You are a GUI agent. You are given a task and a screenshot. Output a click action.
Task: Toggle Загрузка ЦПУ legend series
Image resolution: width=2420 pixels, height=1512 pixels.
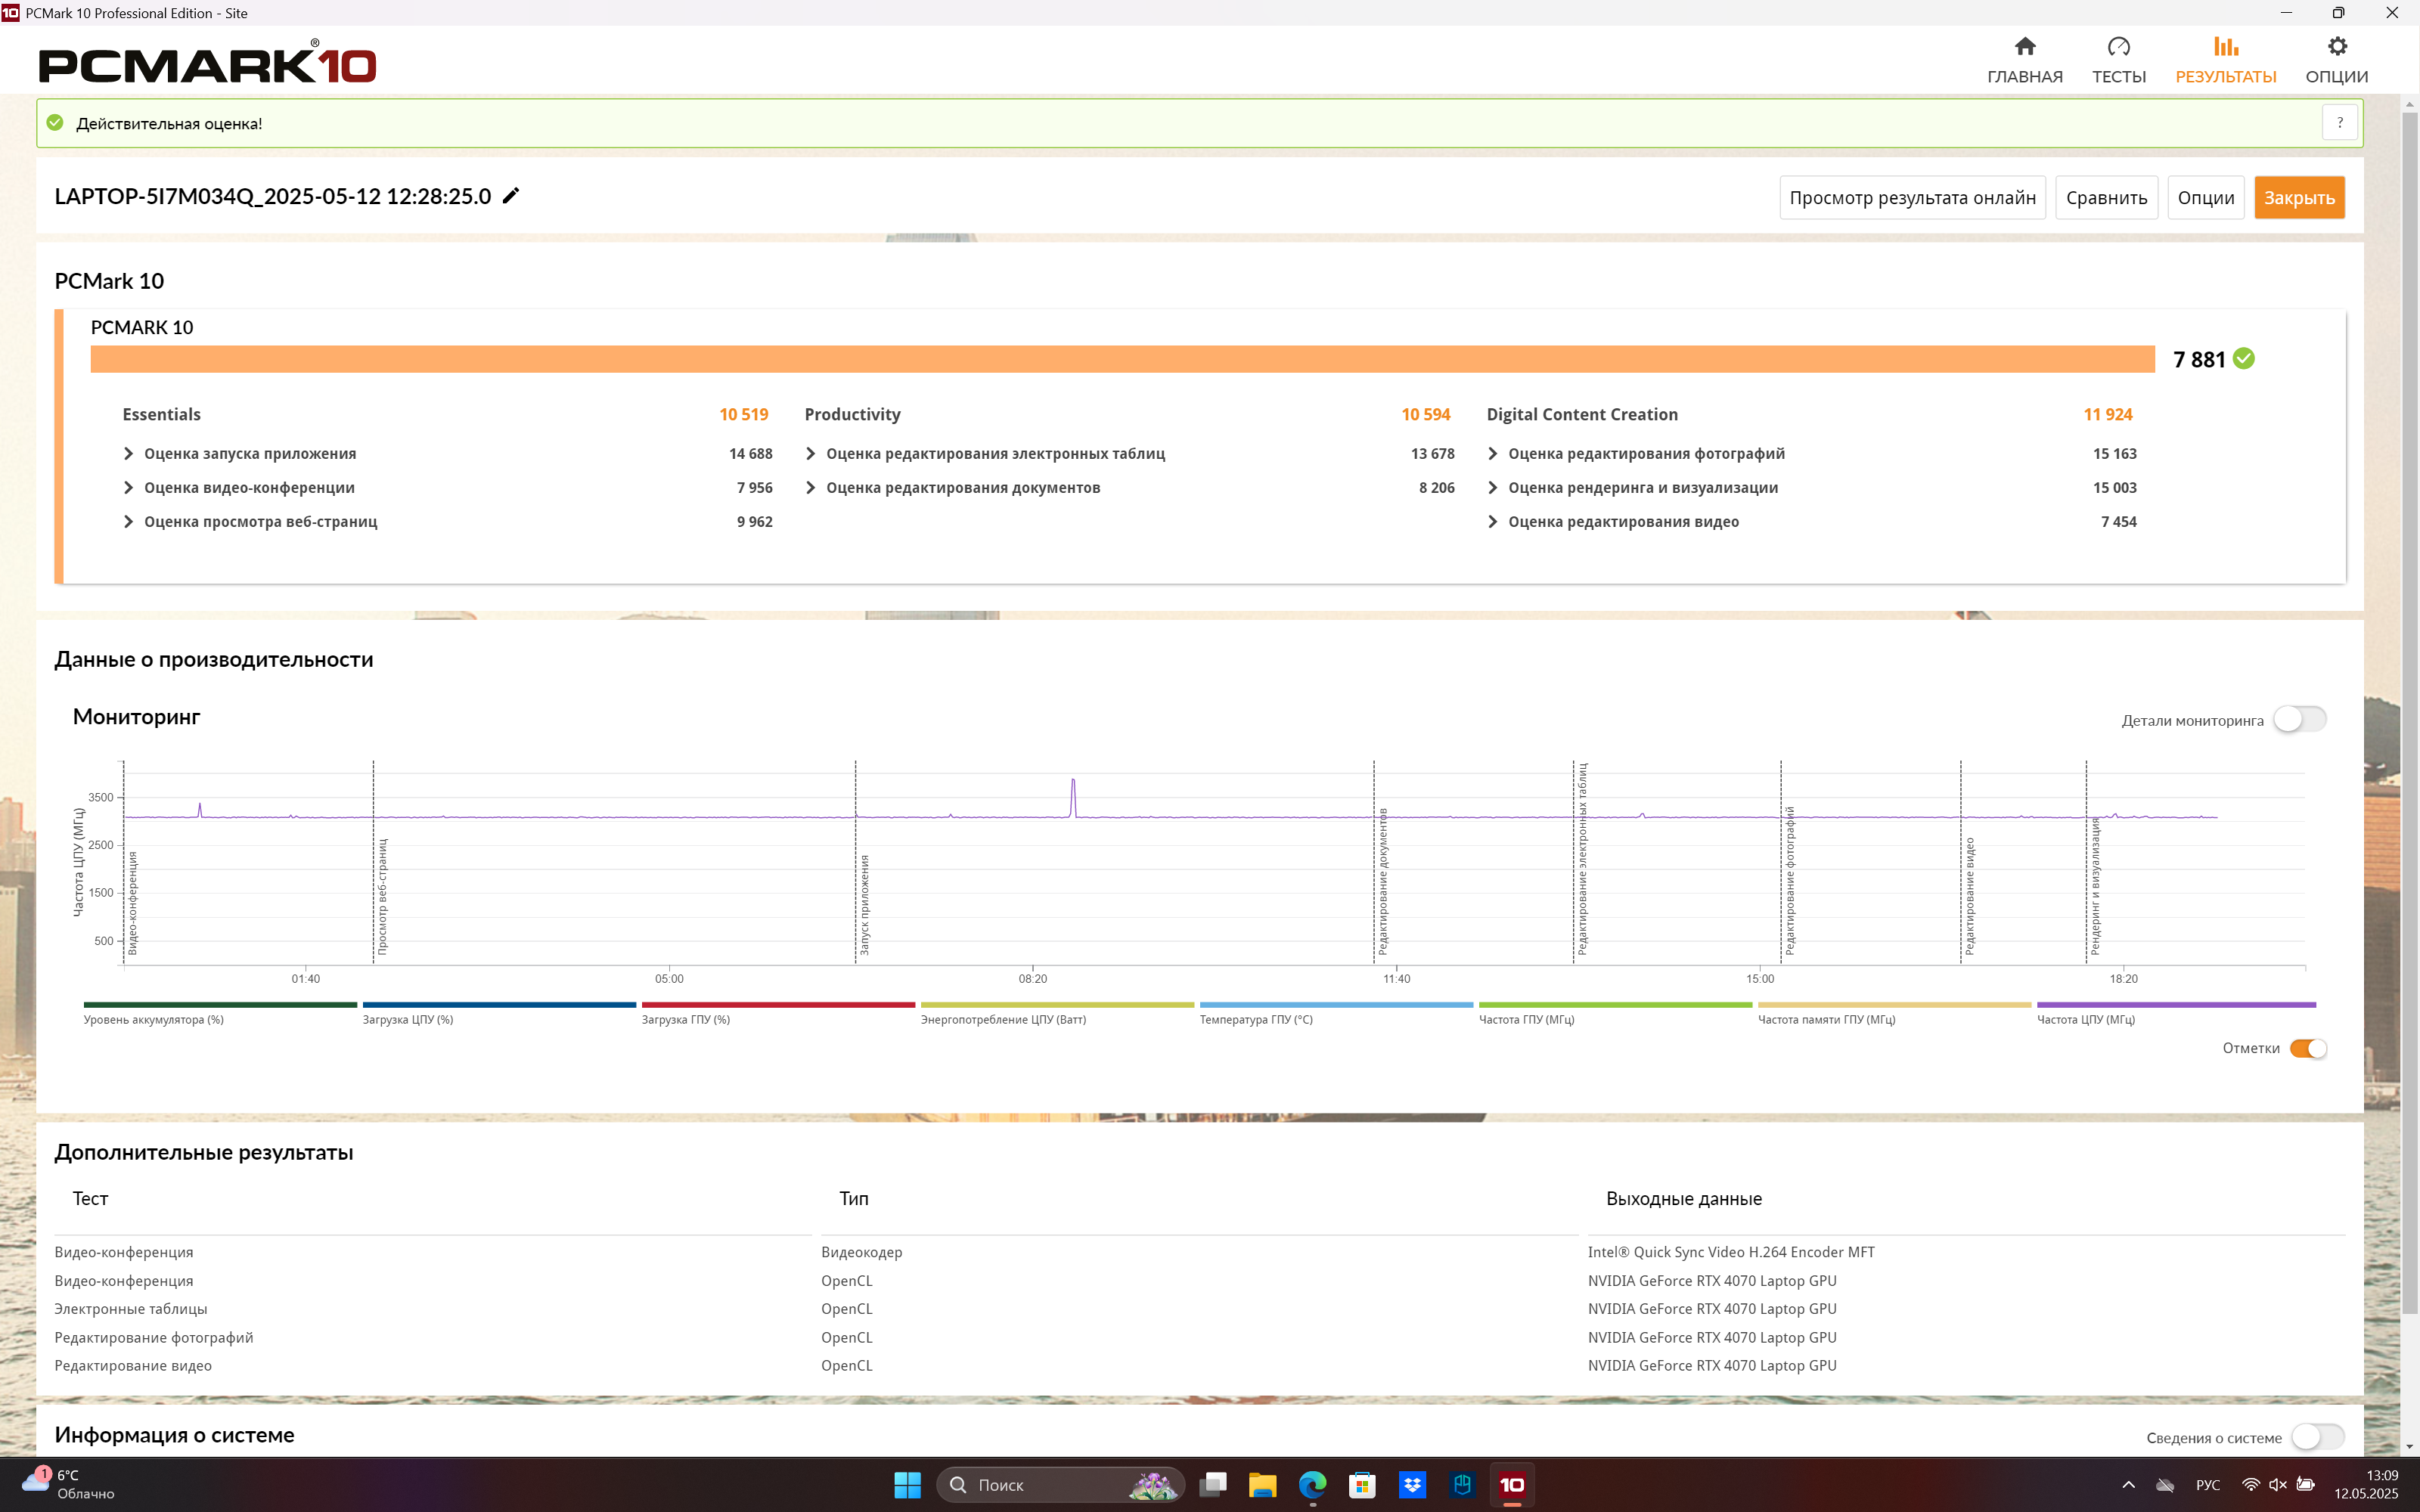[x=499, y=1012]
